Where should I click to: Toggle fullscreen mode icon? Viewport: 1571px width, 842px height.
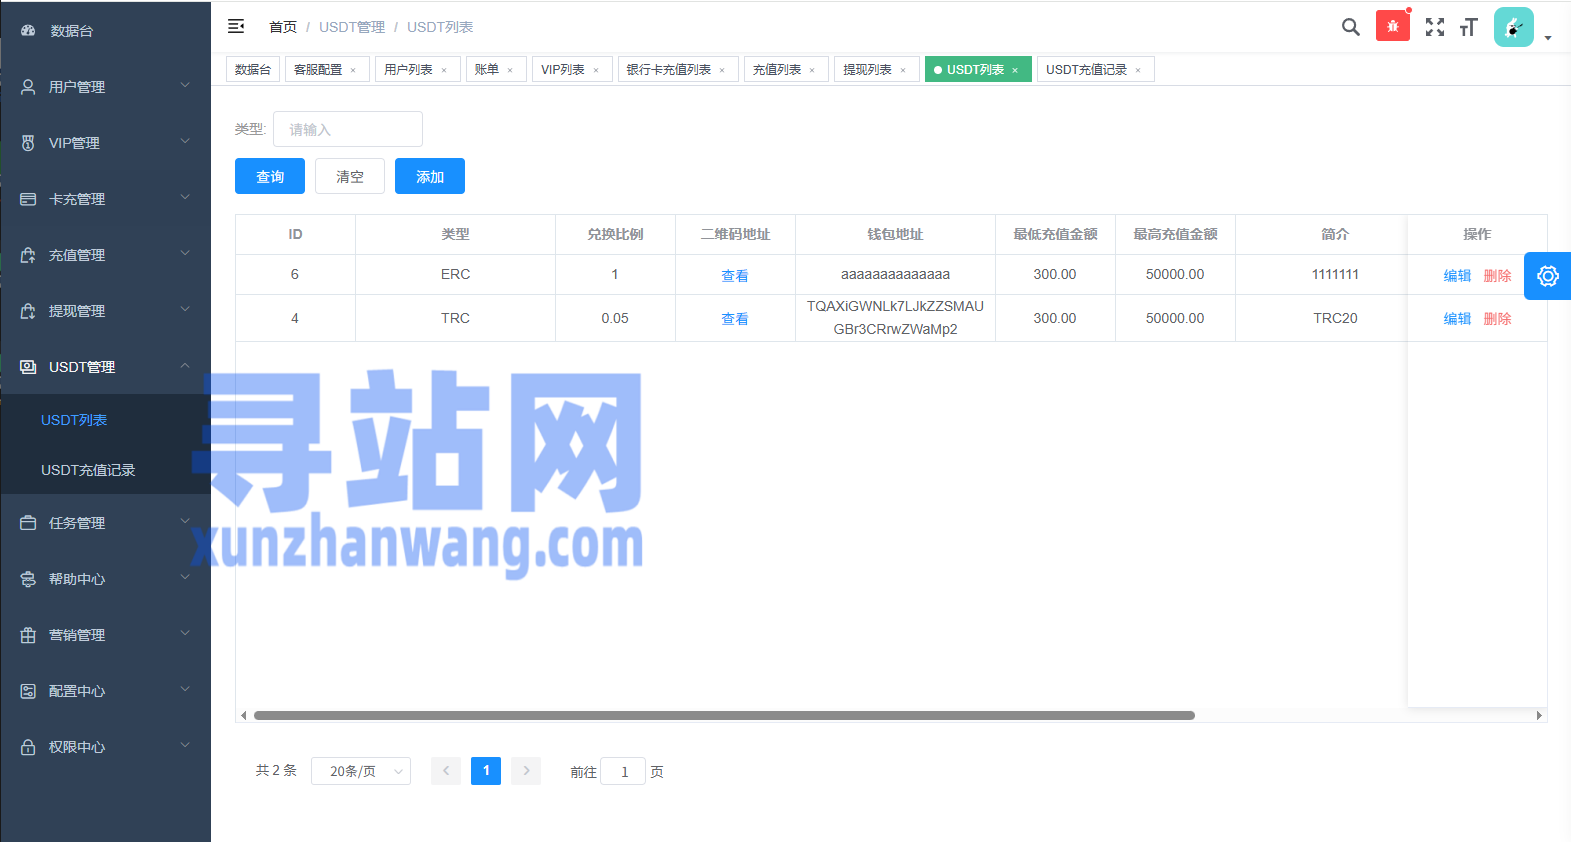[1434, 27]
